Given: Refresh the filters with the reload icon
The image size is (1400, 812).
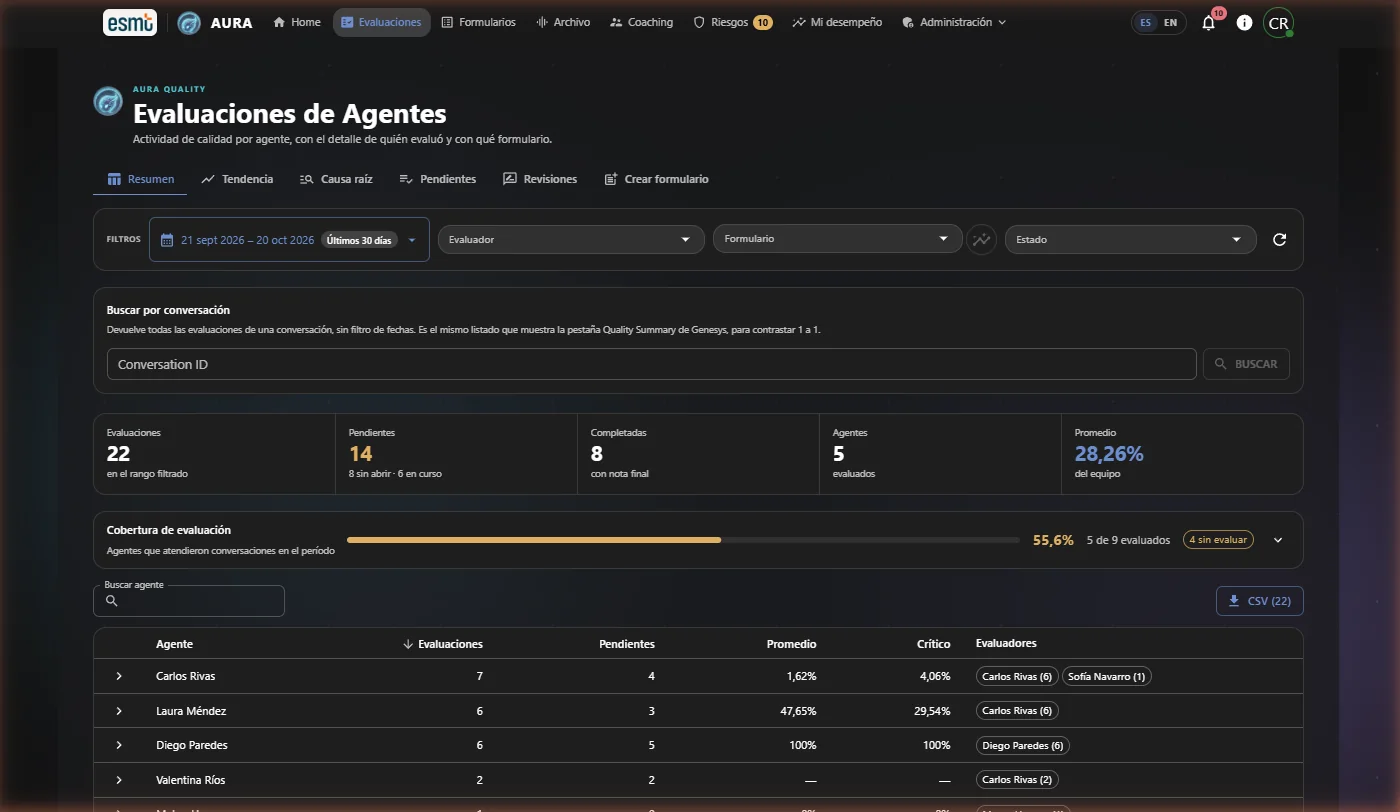Looking at the screenshot, I should (x=1279, y=240).
